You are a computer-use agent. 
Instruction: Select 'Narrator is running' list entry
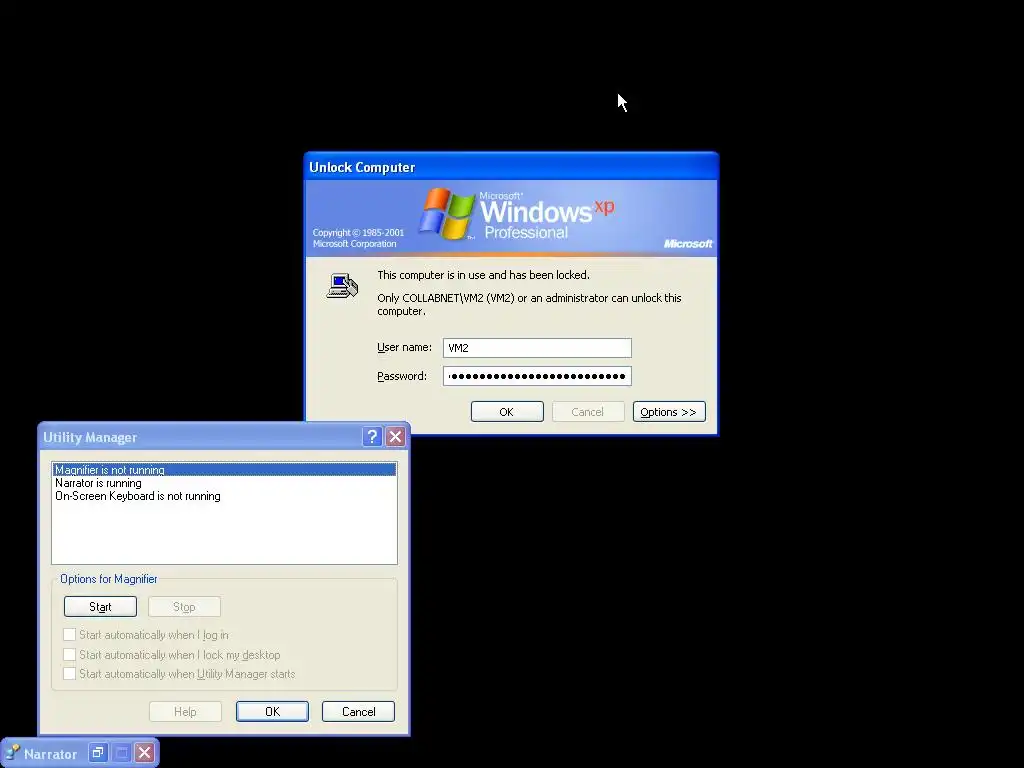pyautogui.click(x=224, y=483)
